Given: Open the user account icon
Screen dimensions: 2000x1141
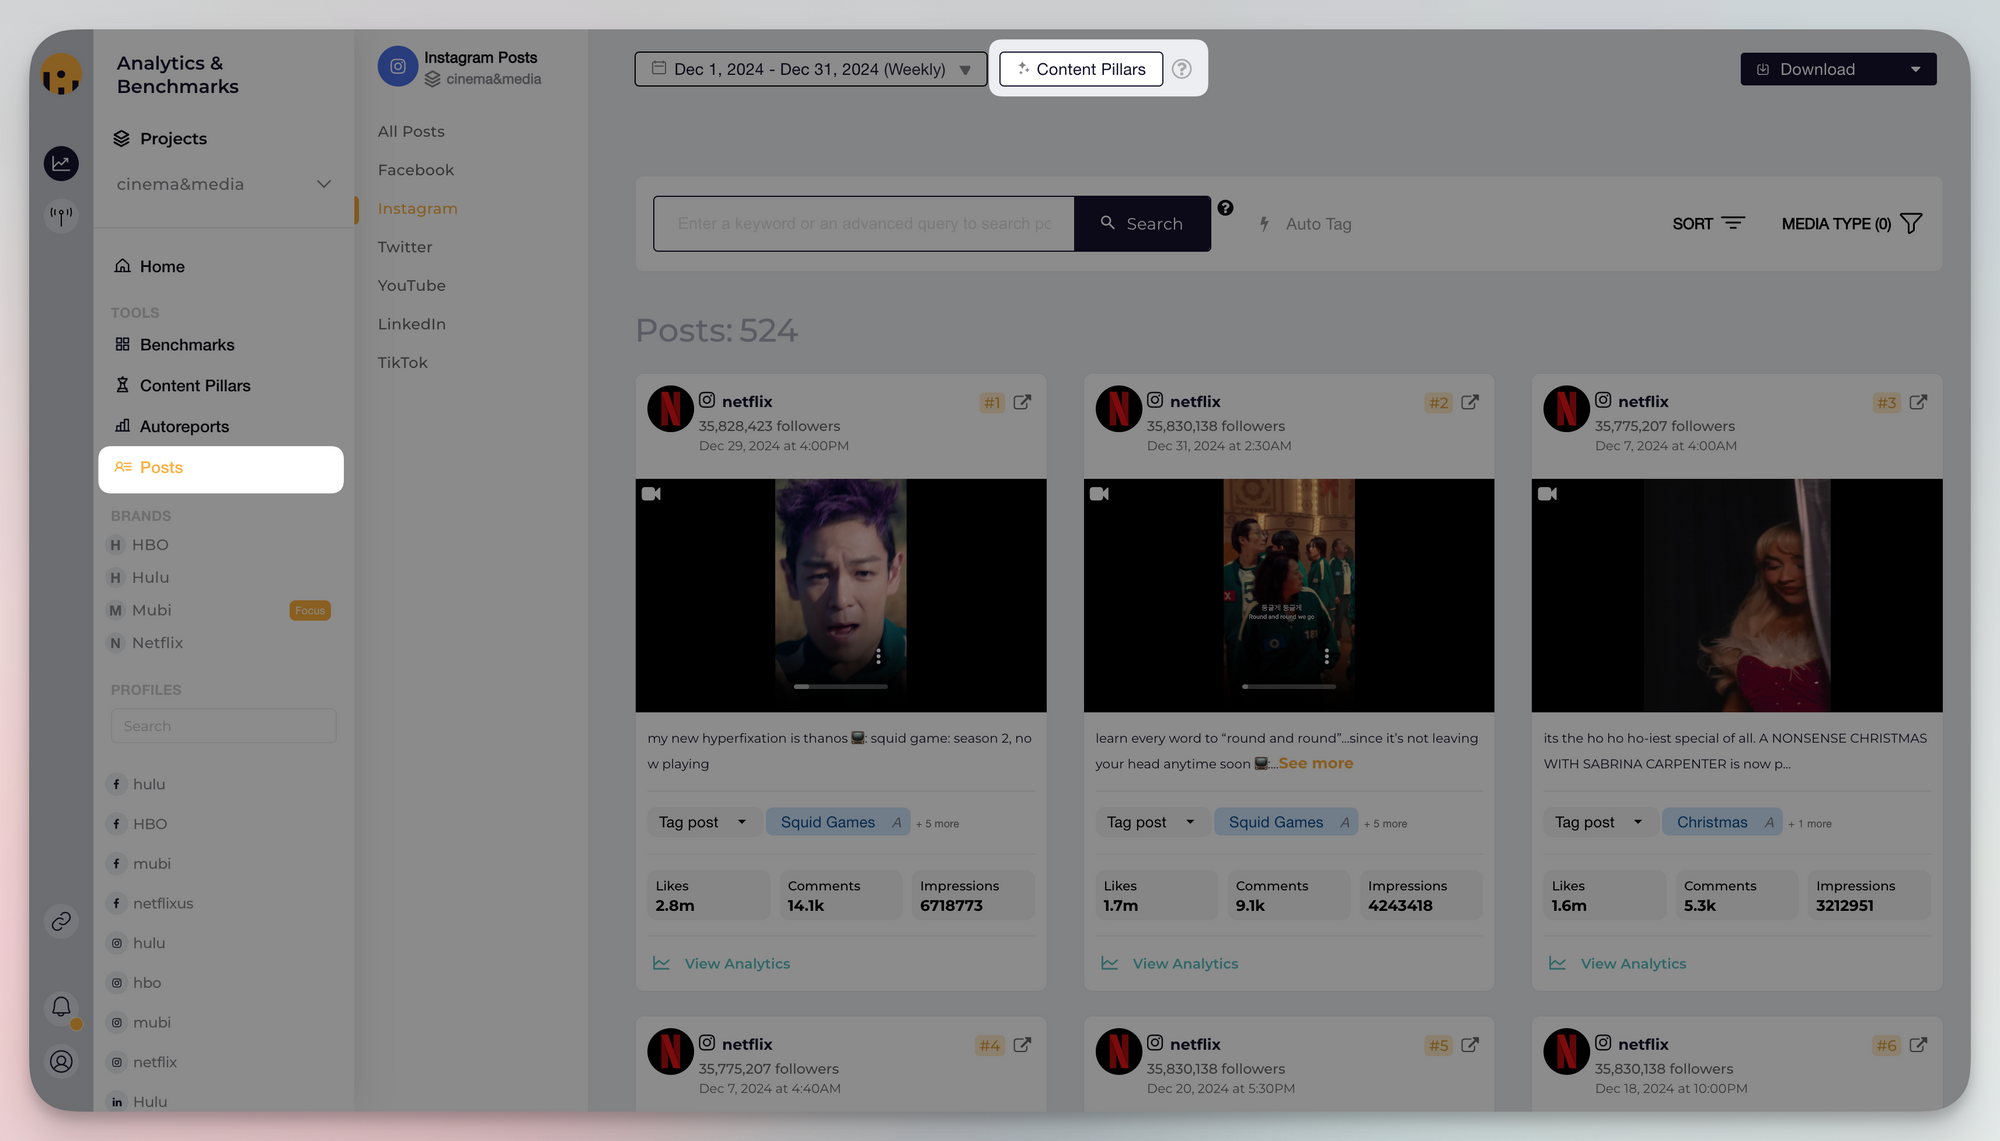Looking at the screenshot, I should point(61,1061).
